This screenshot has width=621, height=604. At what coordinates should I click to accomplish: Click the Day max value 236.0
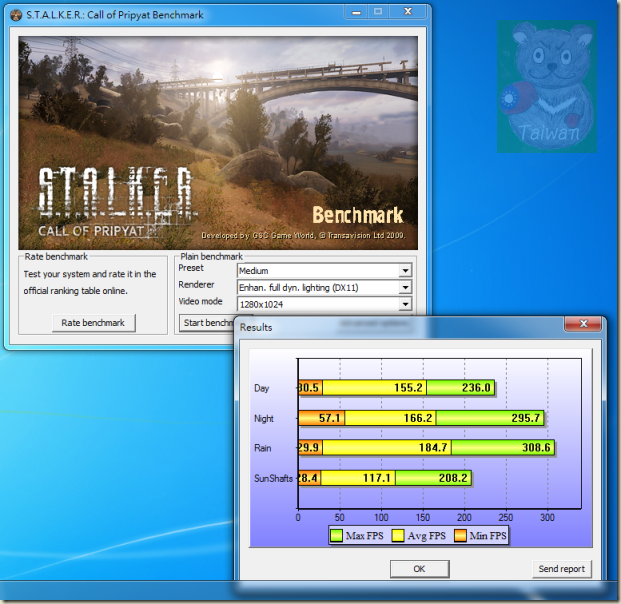[x=476, y=388]
